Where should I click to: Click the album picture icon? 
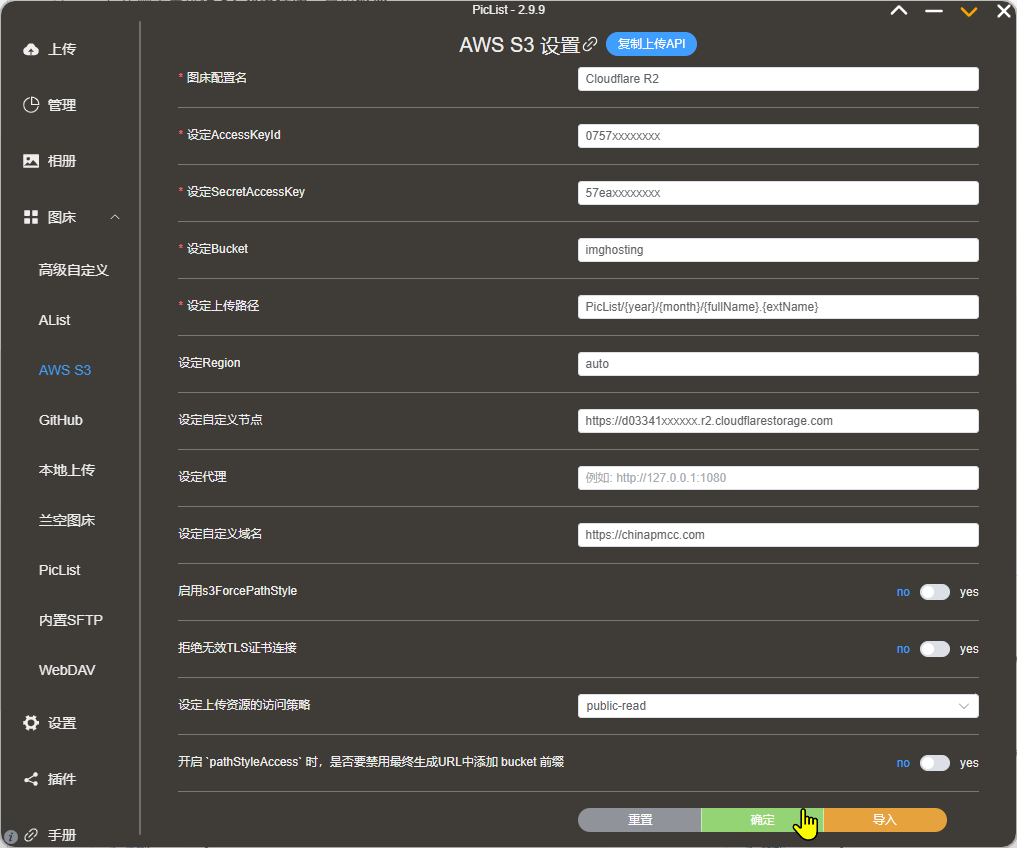coord(31,161)
